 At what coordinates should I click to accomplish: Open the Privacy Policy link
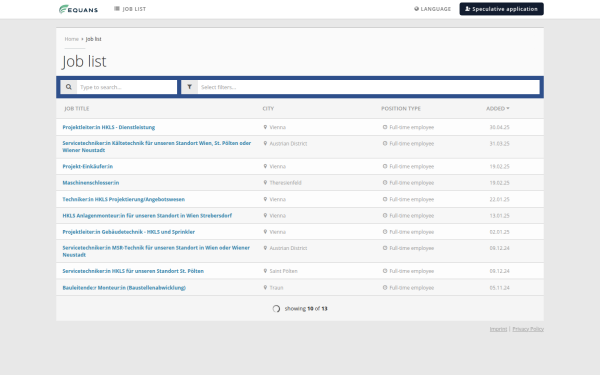point(528,329)
